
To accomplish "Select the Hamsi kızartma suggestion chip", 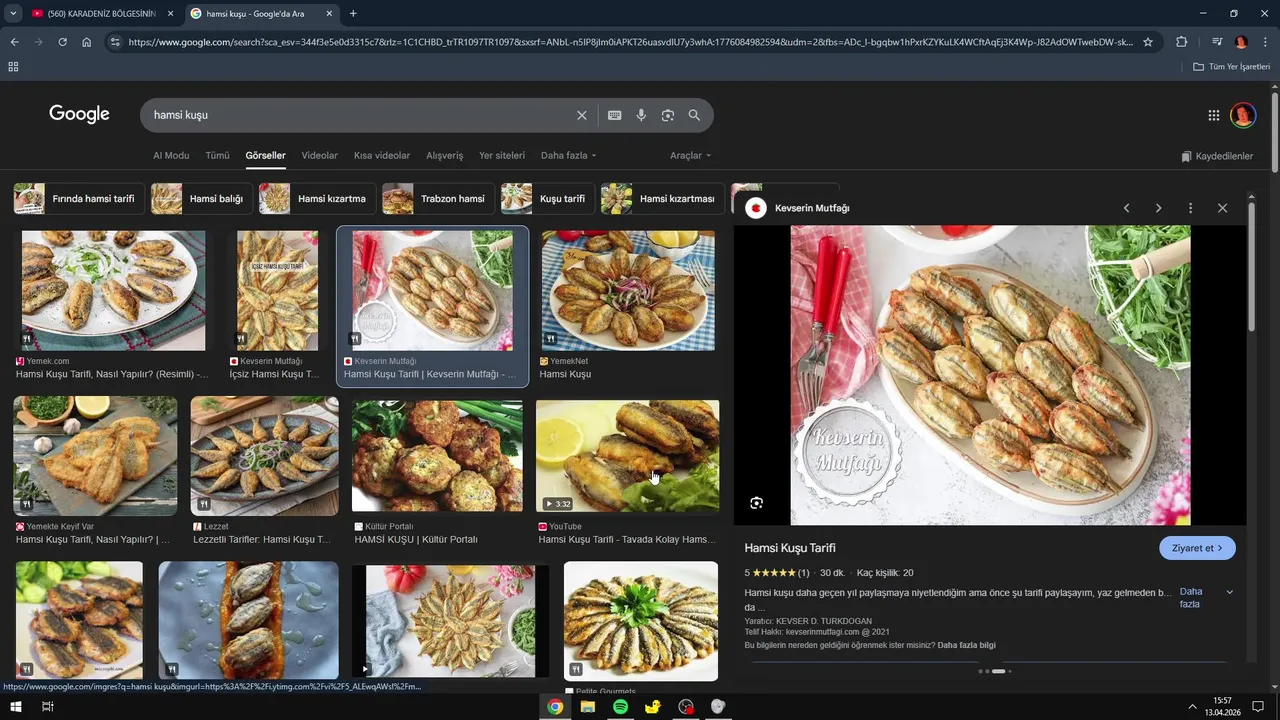I will pyautogui.click(x=317, y=199).
